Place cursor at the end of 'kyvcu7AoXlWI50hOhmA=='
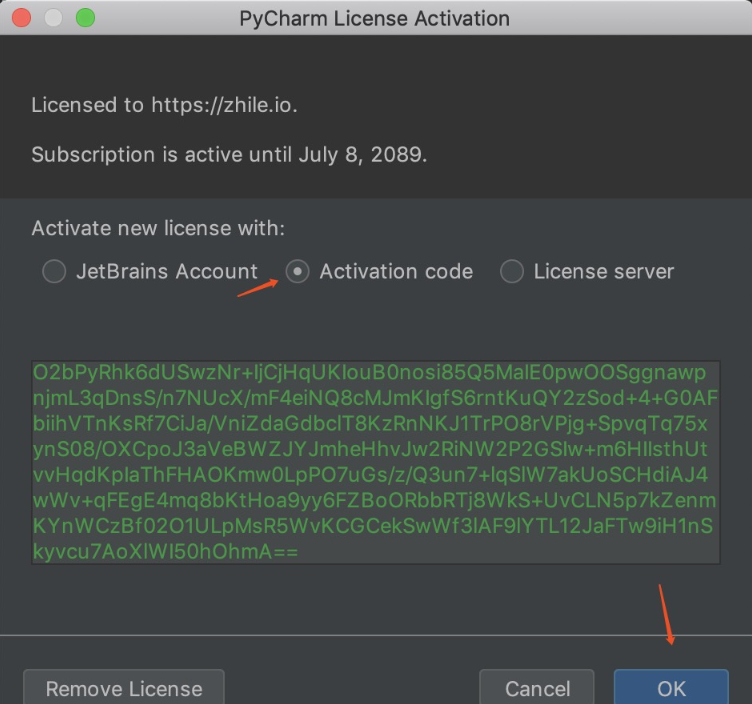Screen dimensions: 752x704 coord(299,551)
